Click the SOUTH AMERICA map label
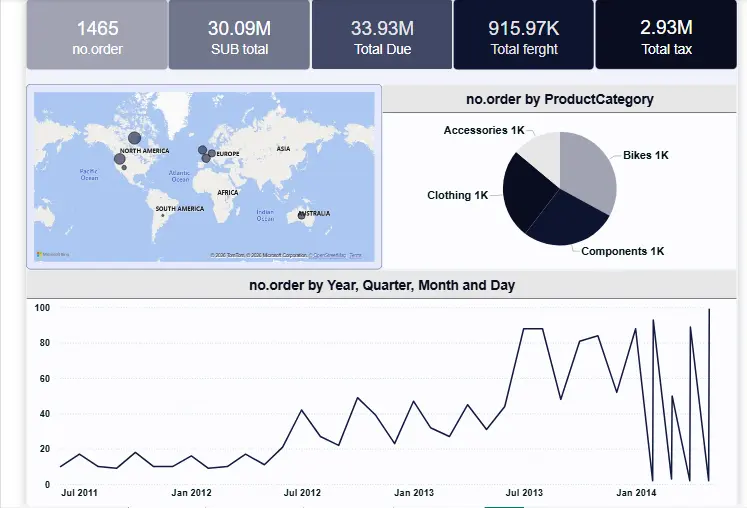 coord(180,209)
